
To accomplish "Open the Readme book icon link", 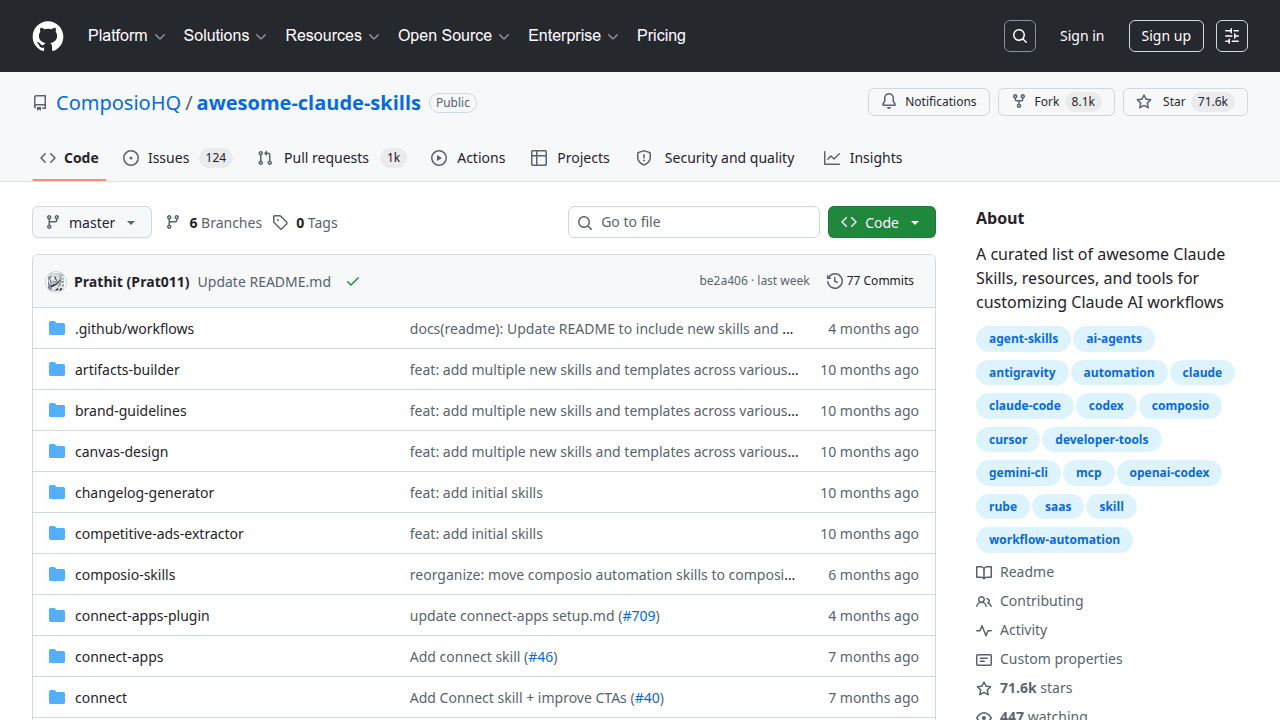I will tap(1015, 572).
